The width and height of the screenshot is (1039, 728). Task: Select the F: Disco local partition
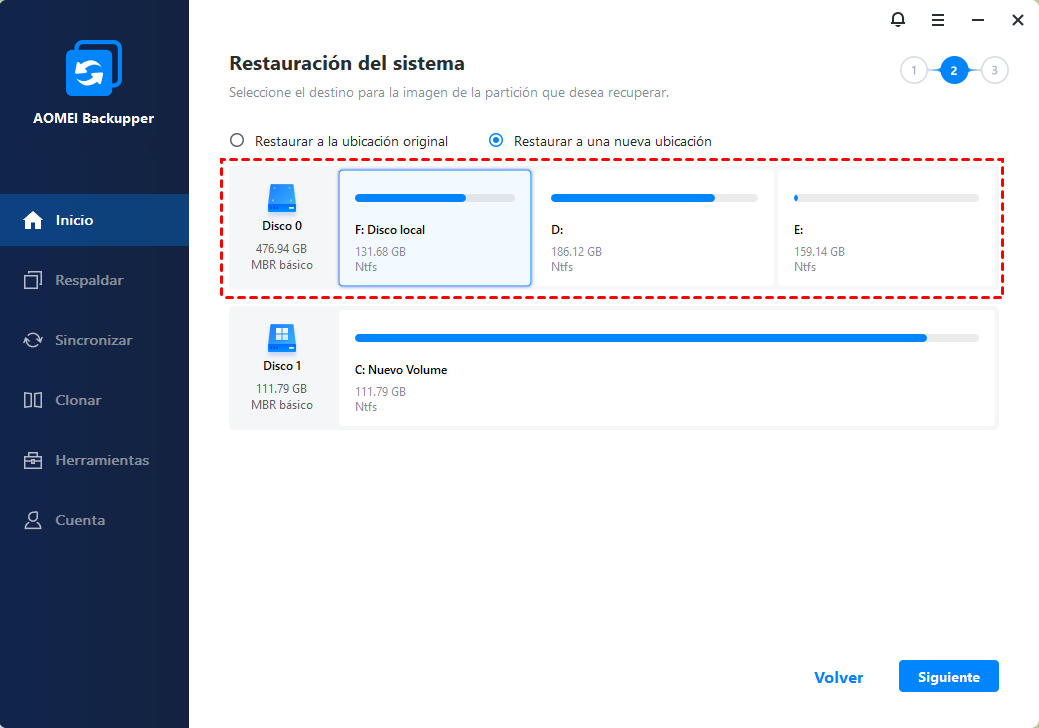click(x=435, y=228)
